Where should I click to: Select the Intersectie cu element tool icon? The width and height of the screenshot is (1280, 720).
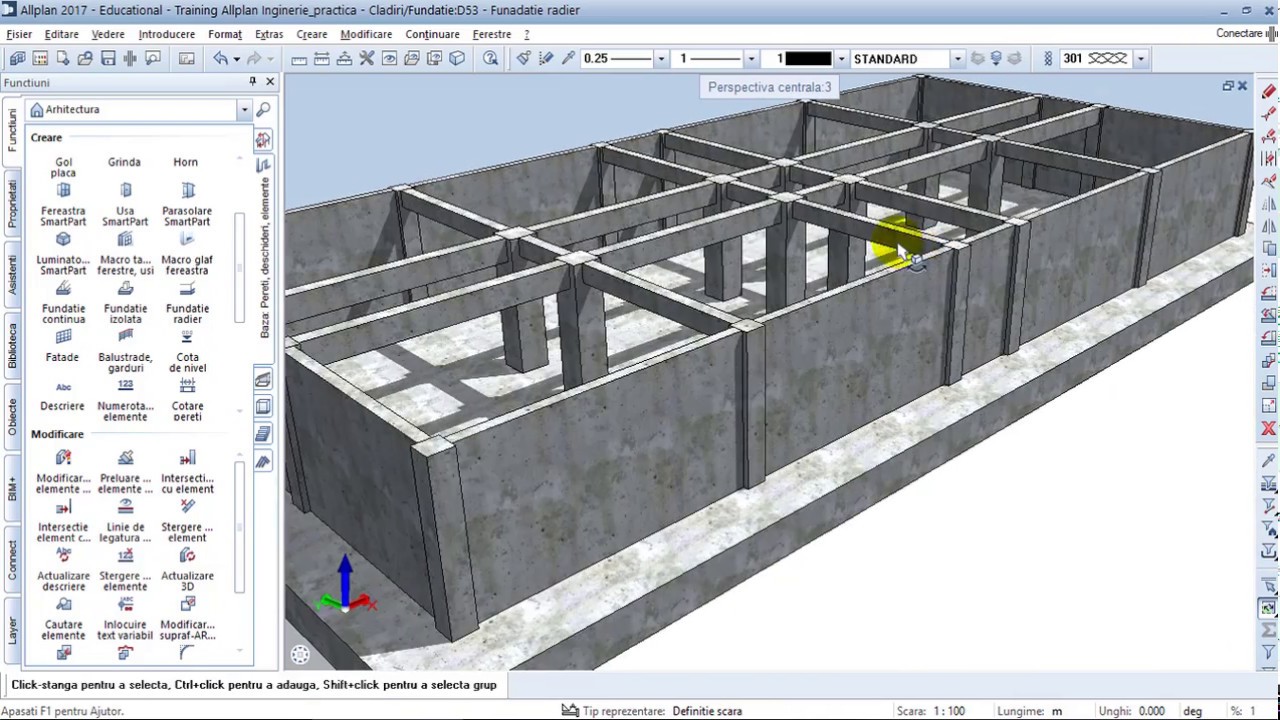187,458
